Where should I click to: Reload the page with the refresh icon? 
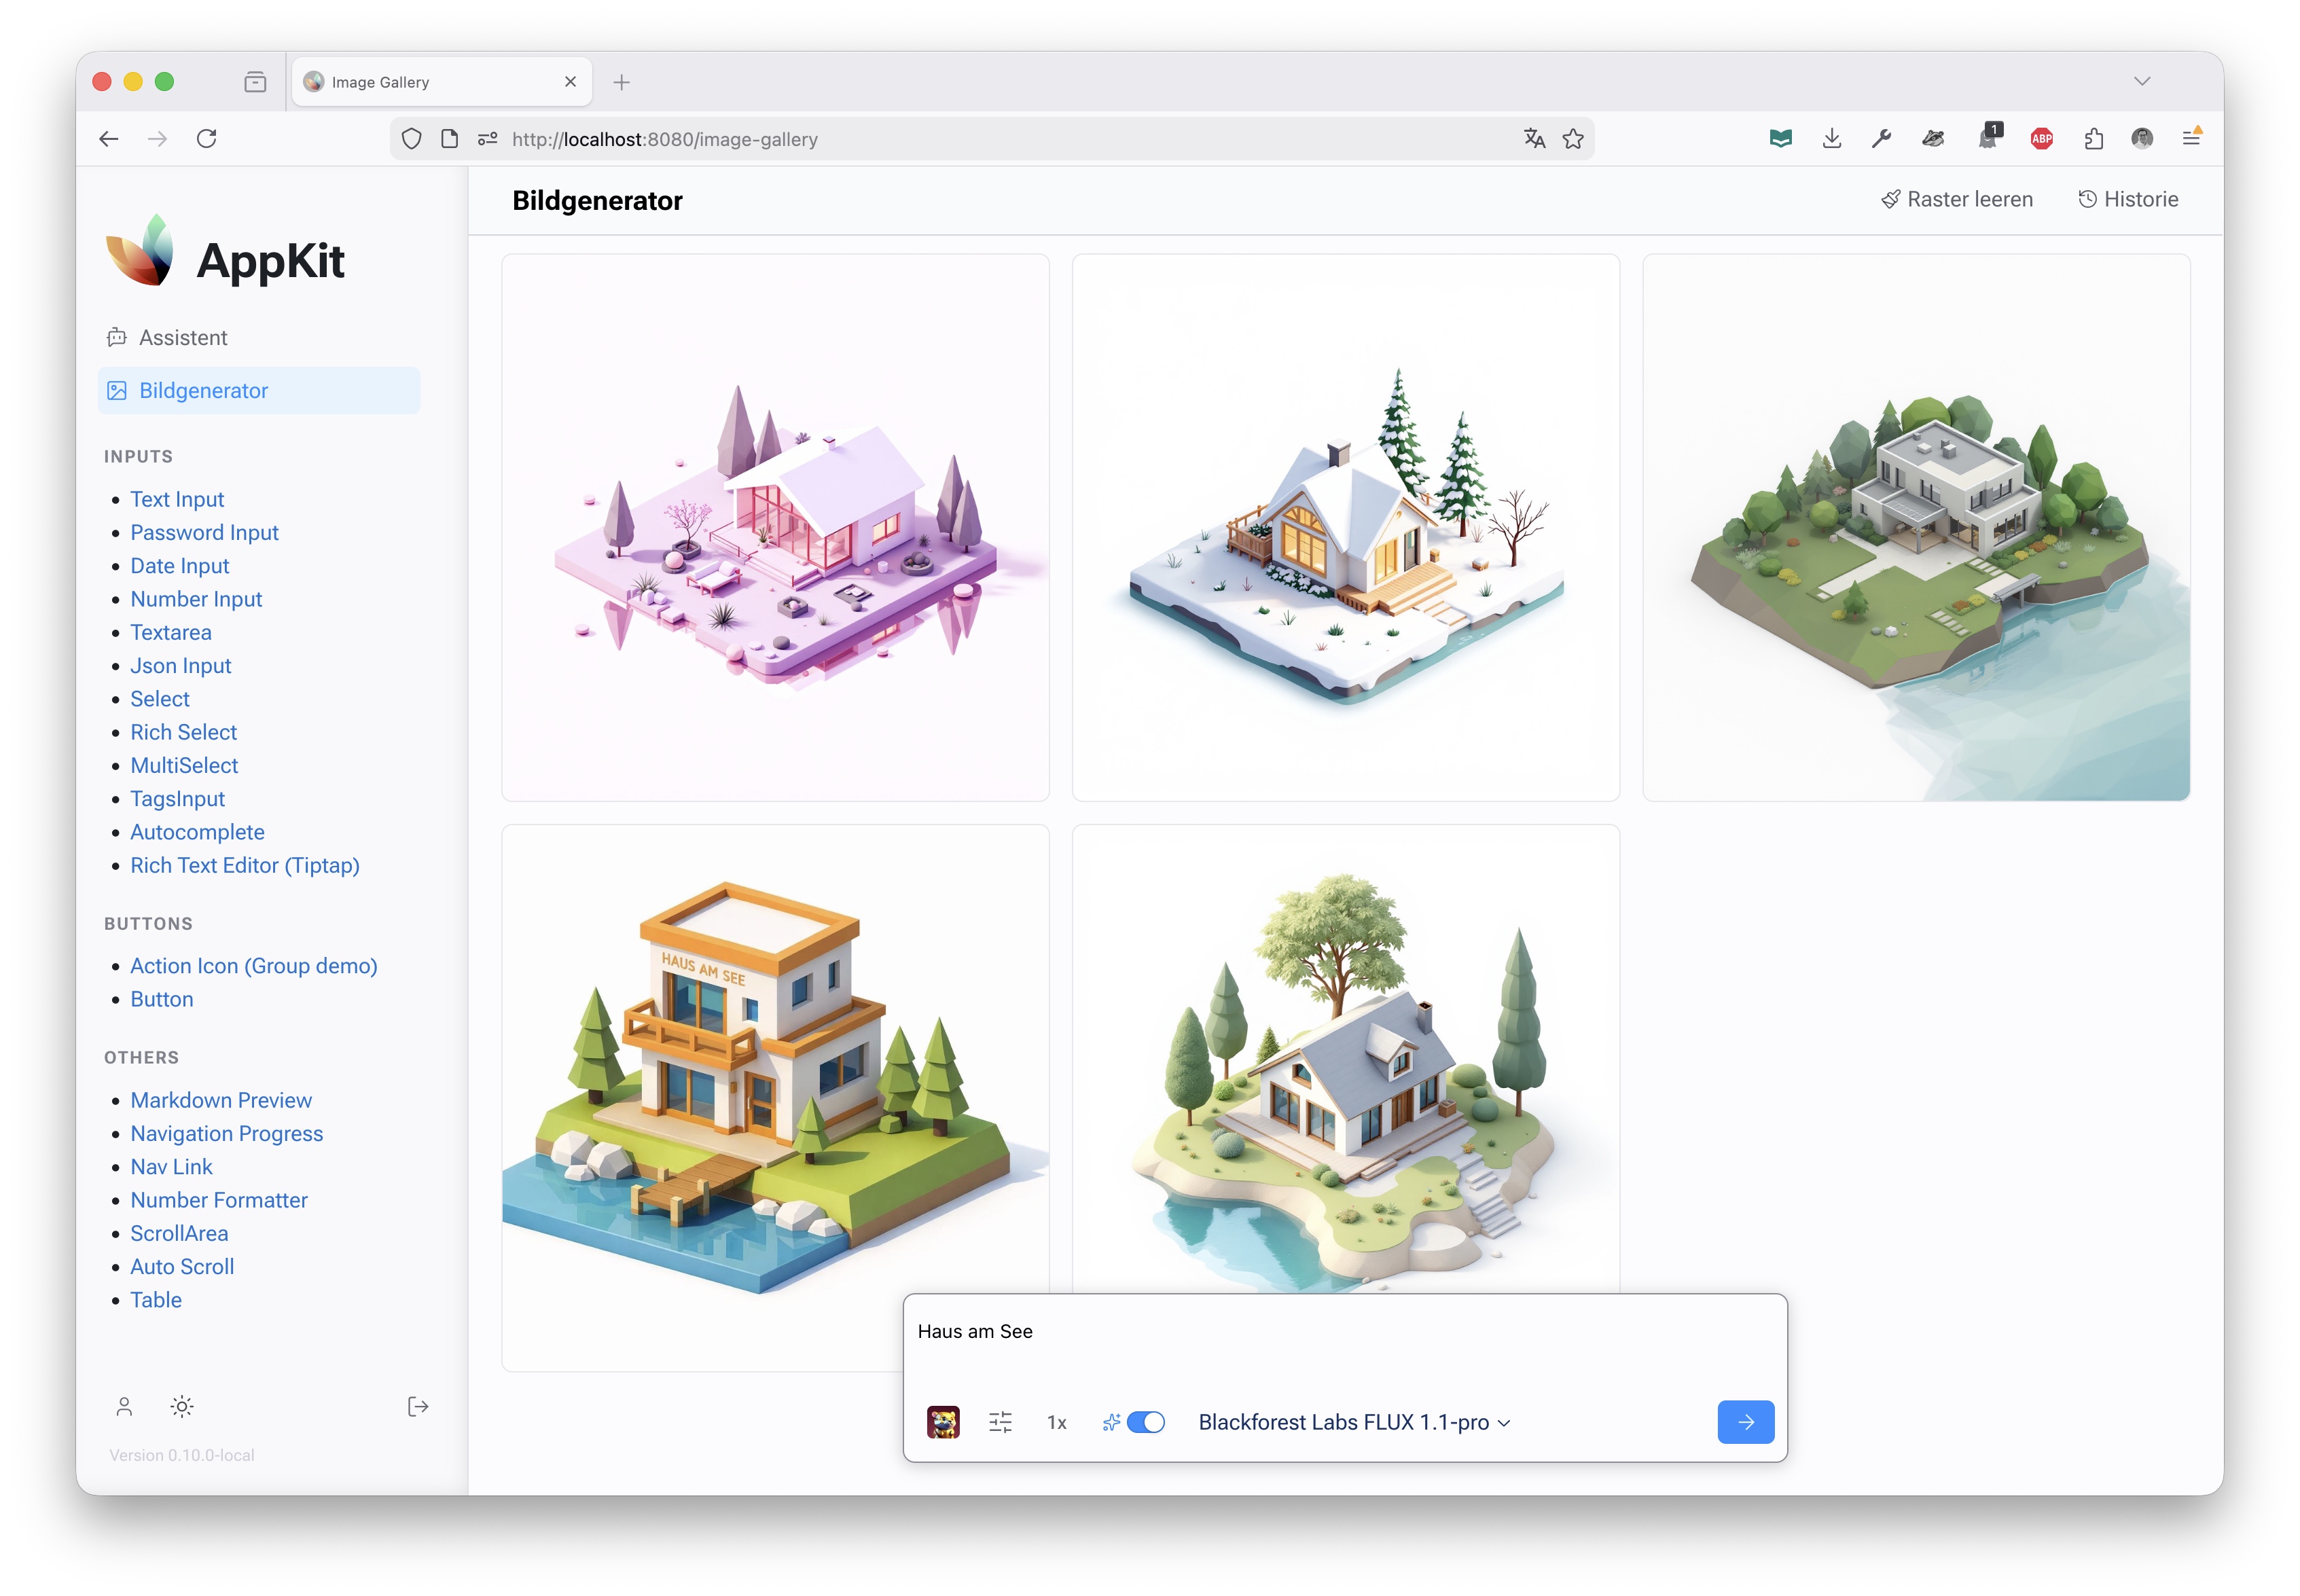[x=207, y=139]
